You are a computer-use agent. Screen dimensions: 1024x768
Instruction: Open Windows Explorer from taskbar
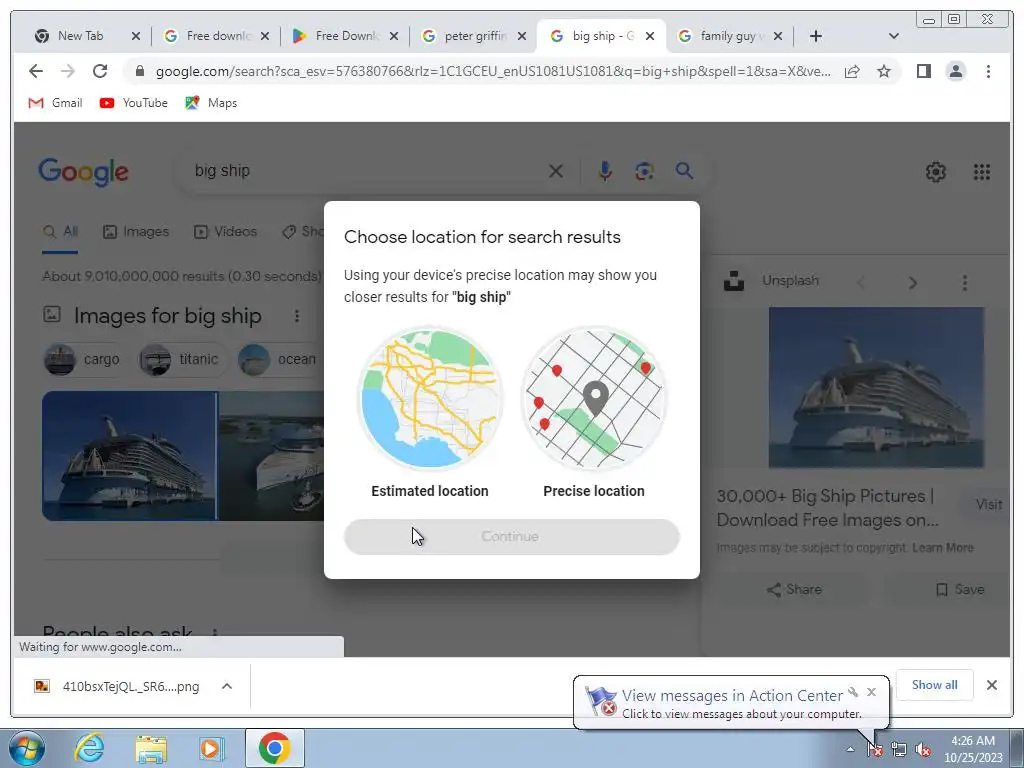[x=151, y=748]
